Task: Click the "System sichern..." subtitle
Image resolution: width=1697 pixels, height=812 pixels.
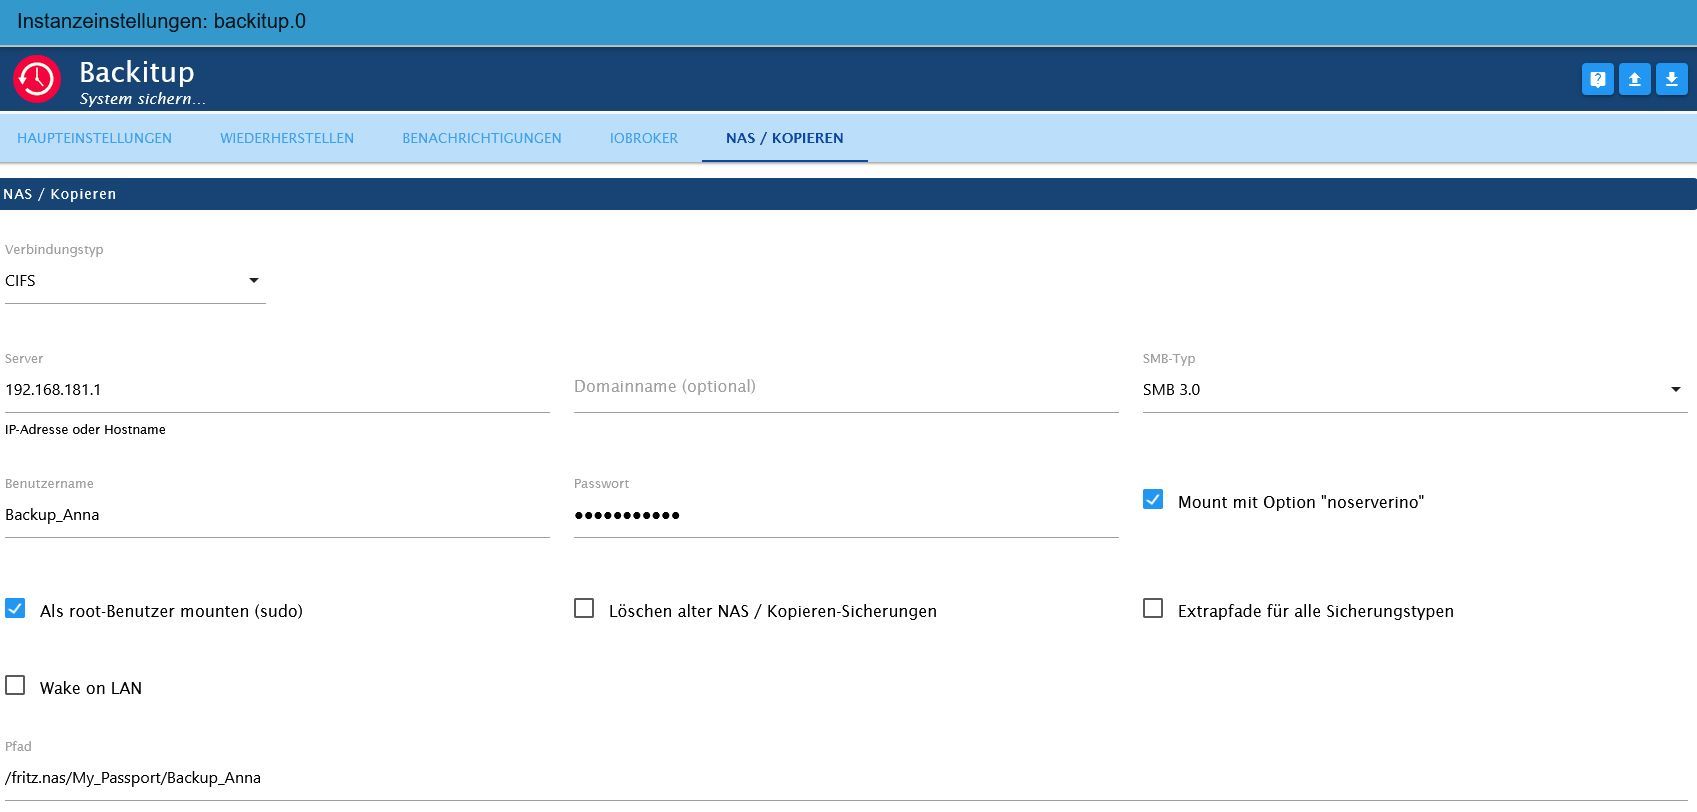Action: [143, 99]
